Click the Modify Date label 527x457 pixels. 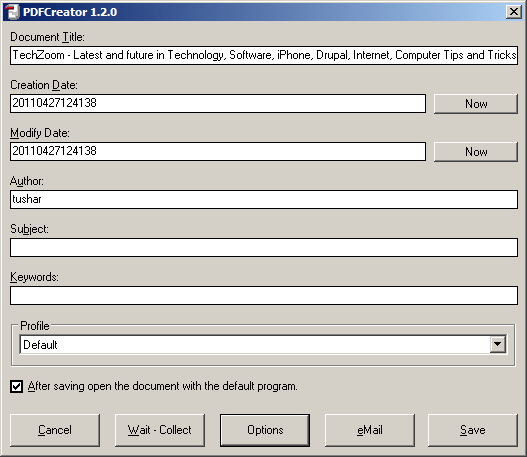coord(40,133)
